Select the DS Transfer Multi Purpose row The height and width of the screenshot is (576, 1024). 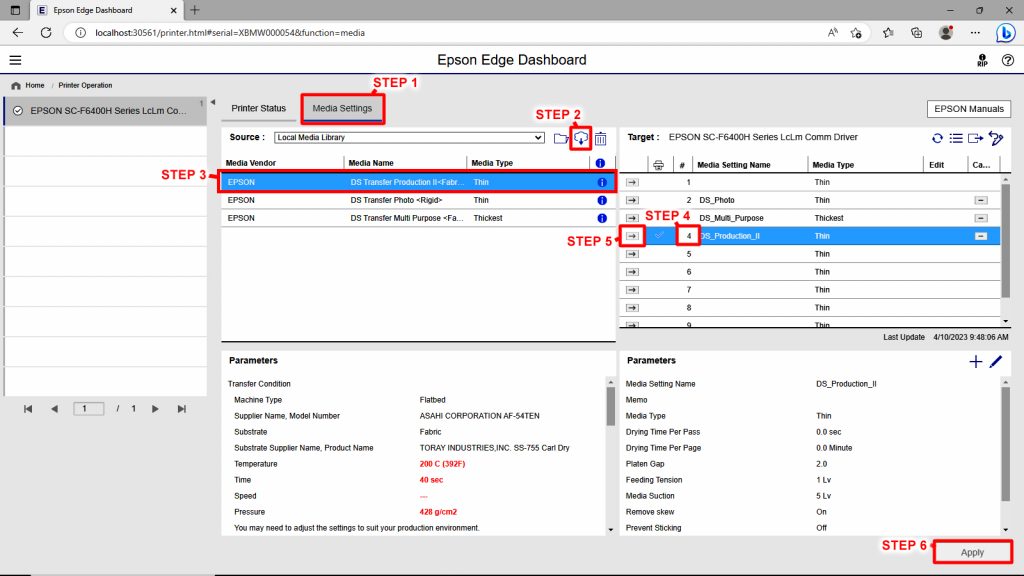[418, 218]
